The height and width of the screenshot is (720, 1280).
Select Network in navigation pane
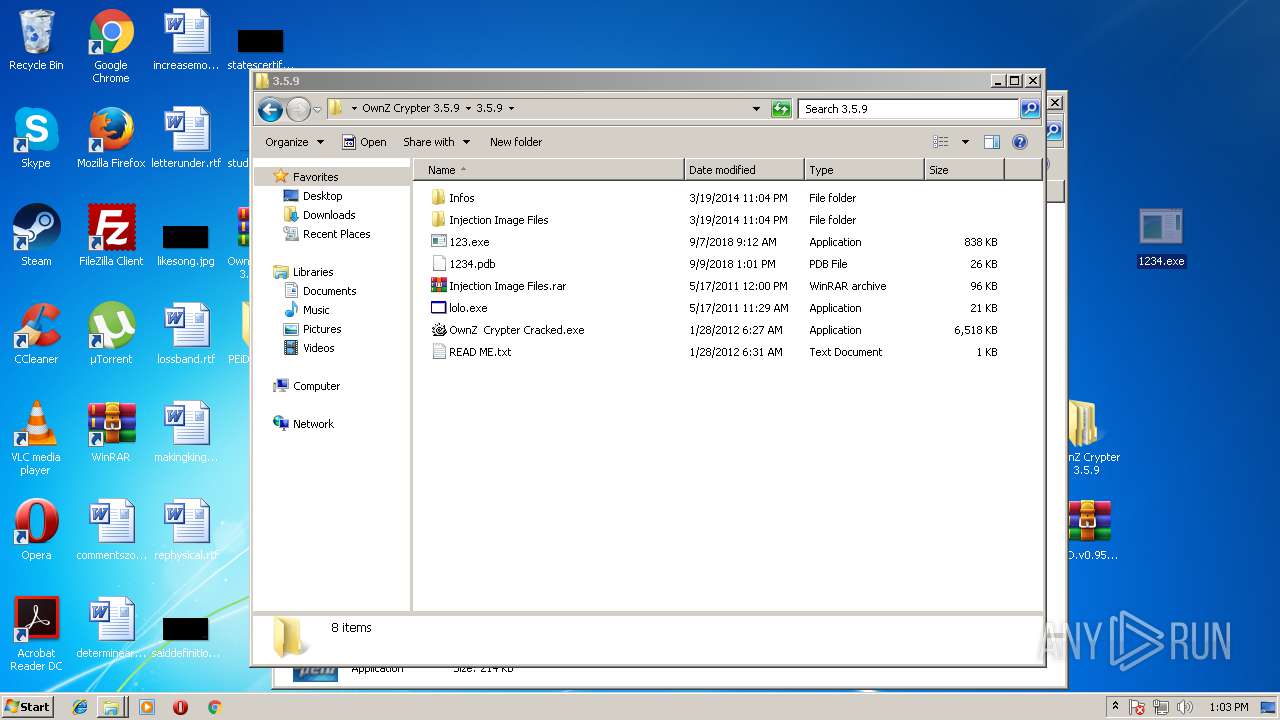tap(313, 424)
